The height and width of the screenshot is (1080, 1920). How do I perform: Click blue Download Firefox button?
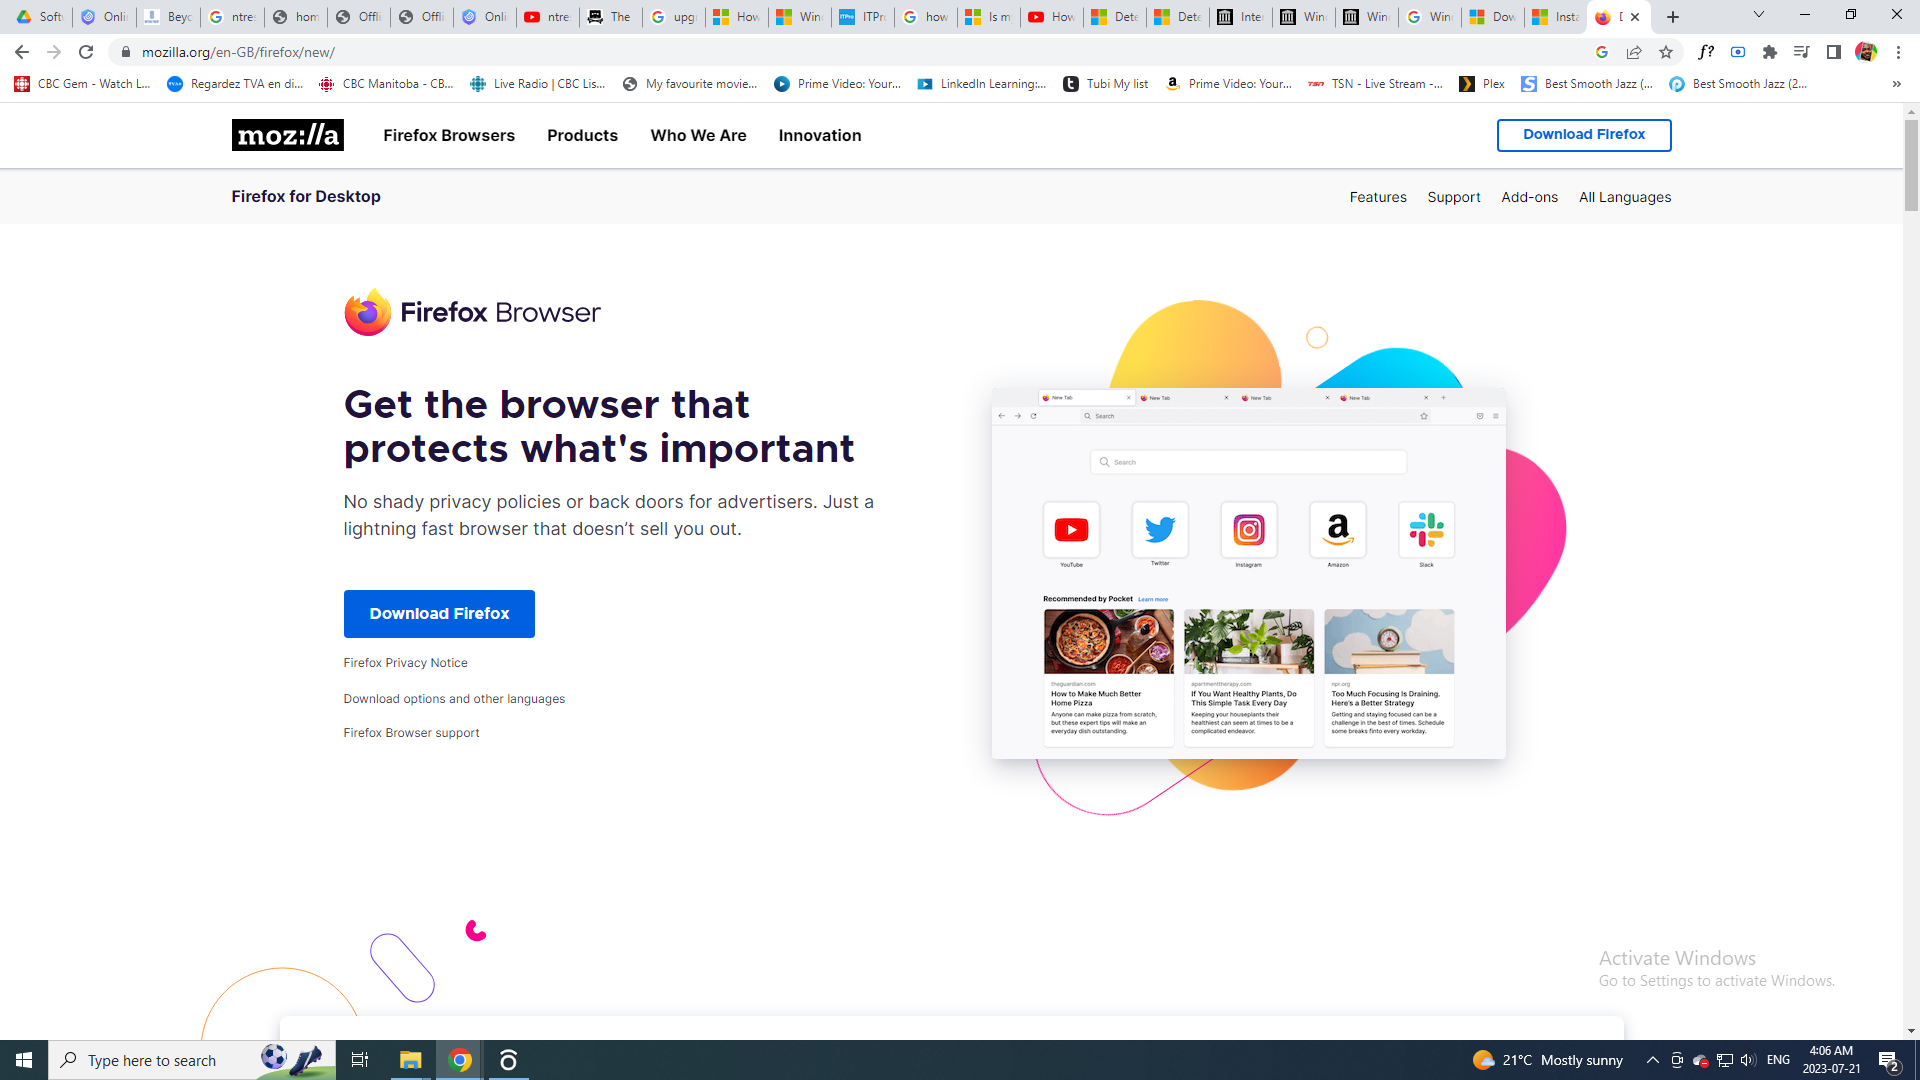[439, 614]
